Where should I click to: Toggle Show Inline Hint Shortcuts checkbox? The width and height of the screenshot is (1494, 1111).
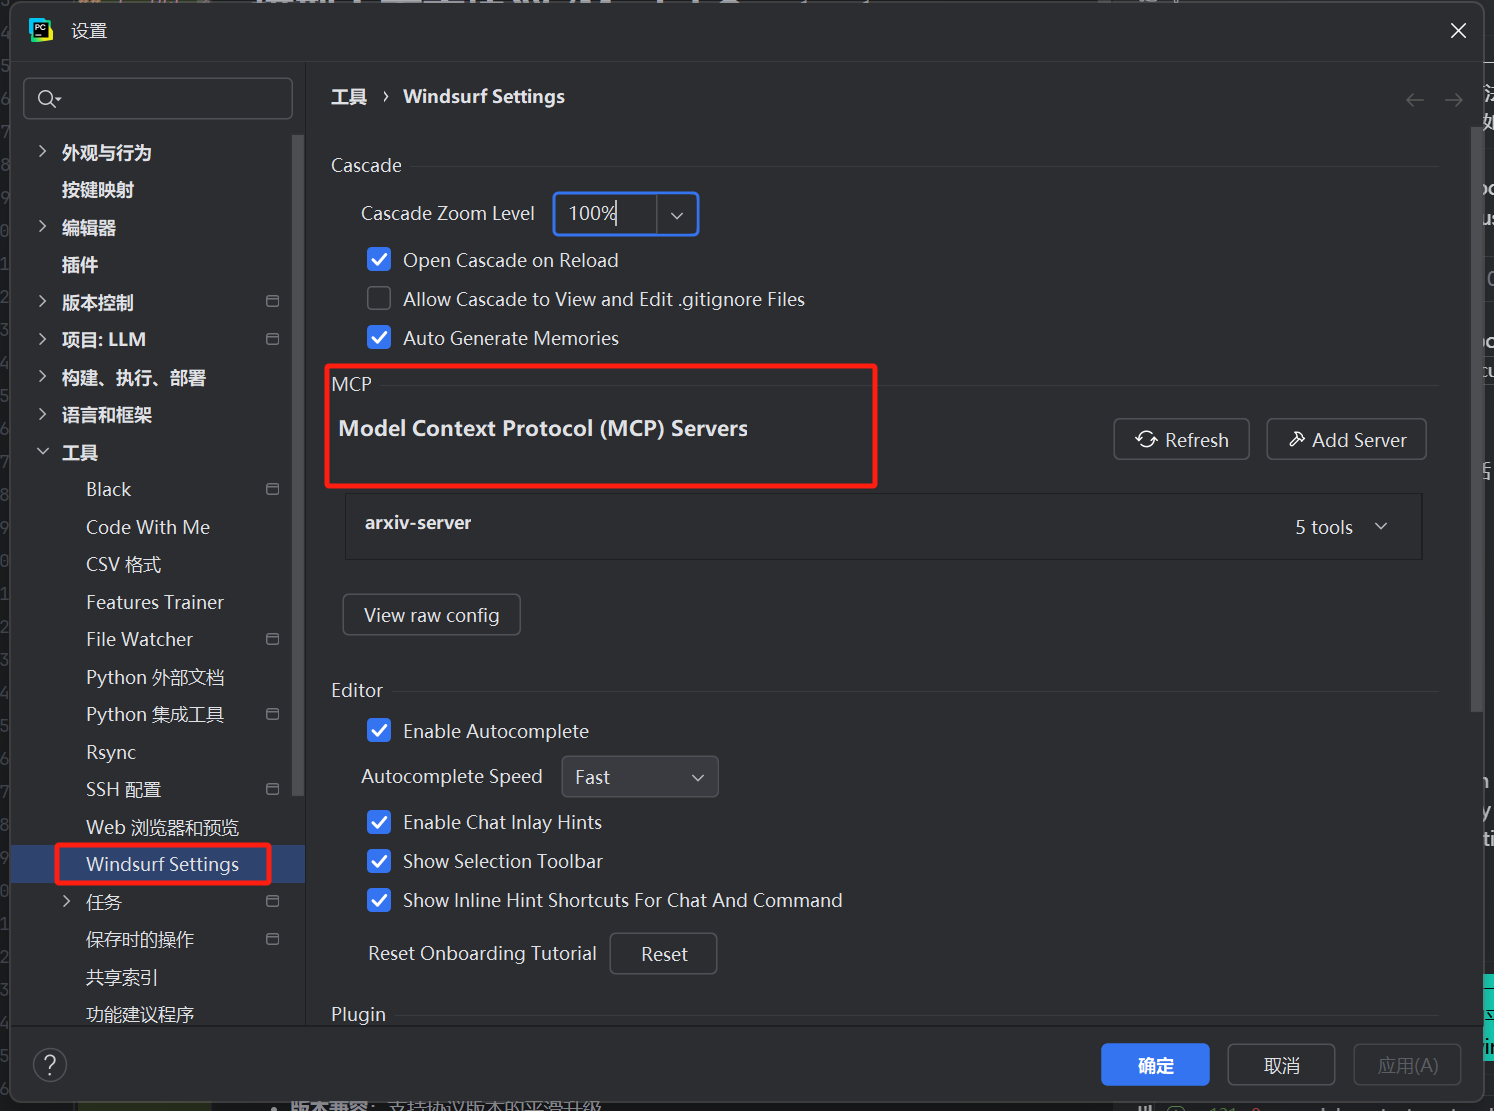point(379,900)
